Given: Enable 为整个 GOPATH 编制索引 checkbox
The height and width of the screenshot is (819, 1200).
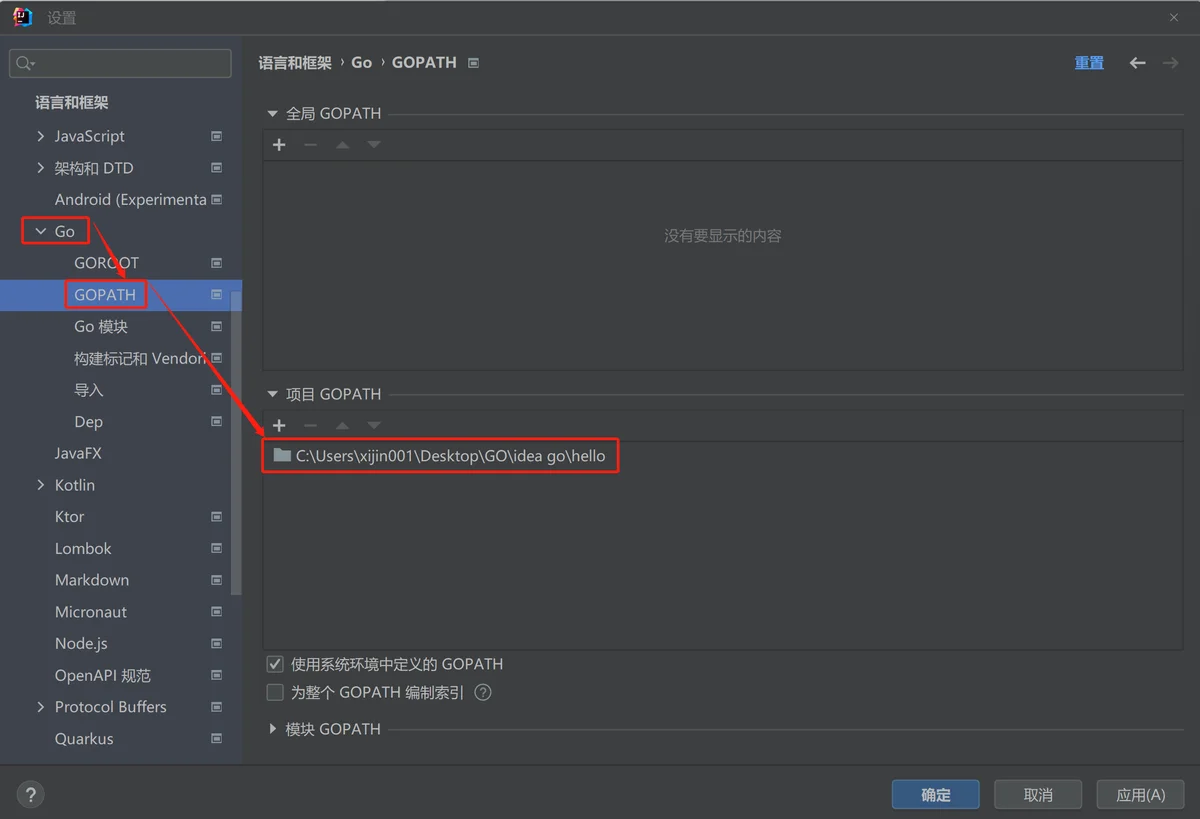Looking at the screenshot, I should (275, 692).
